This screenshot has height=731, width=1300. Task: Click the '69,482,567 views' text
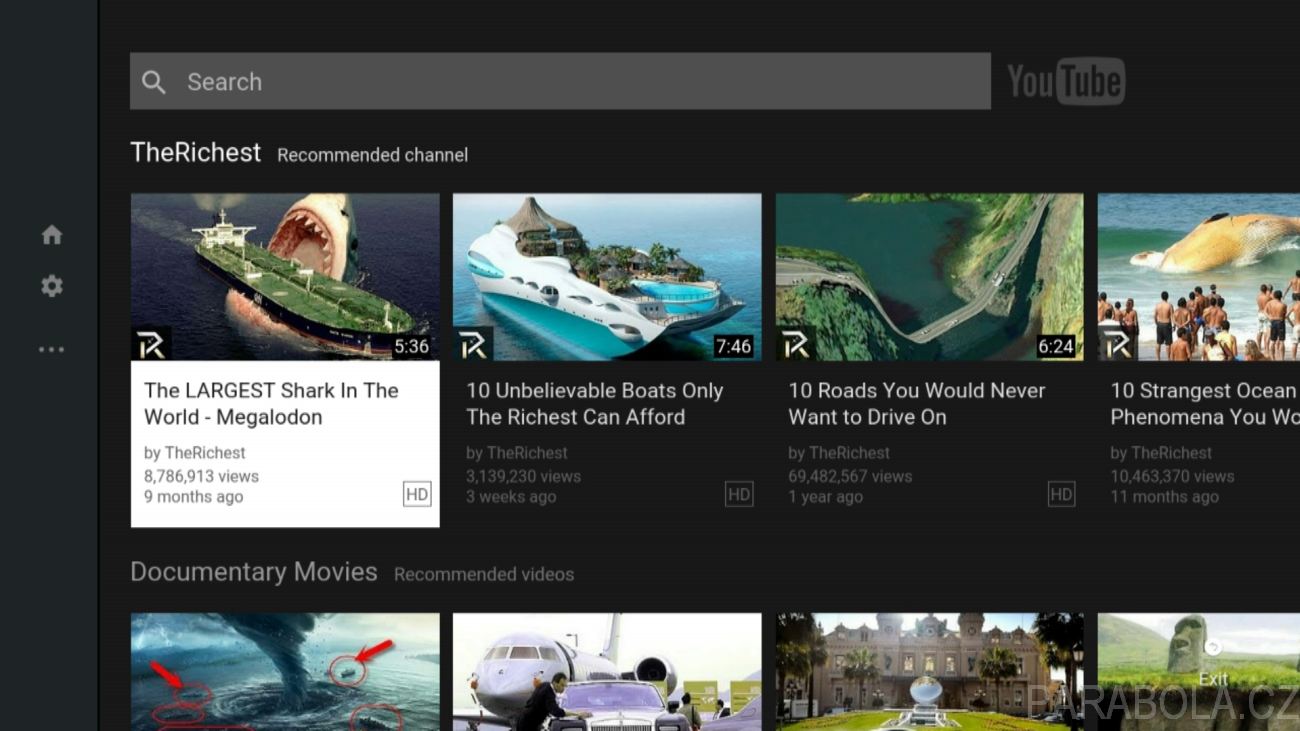850,476
